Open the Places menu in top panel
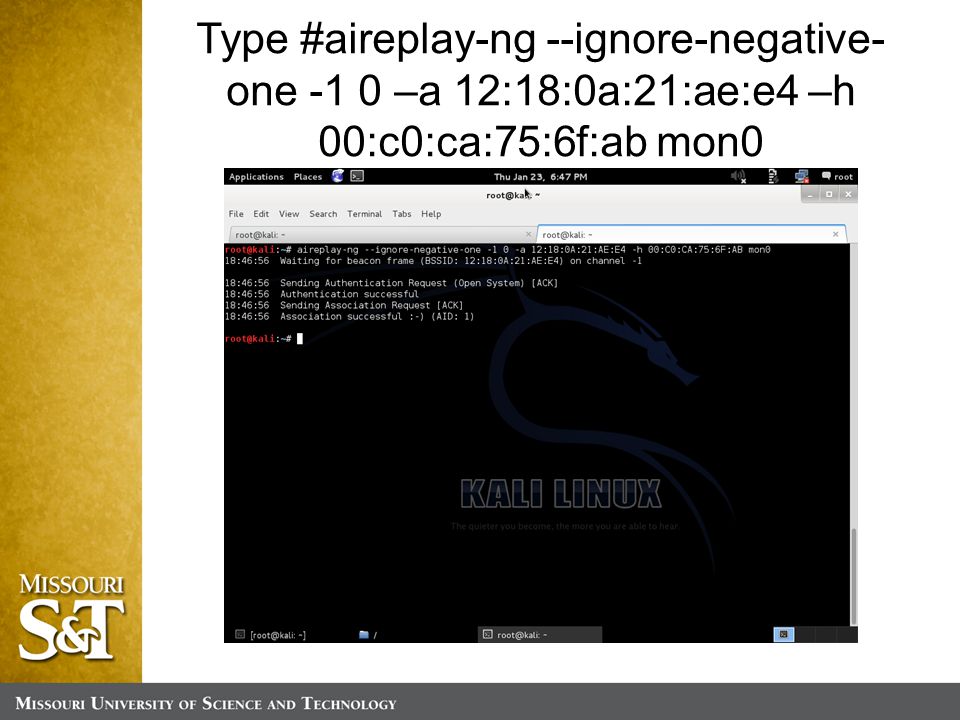 (307, 176)
